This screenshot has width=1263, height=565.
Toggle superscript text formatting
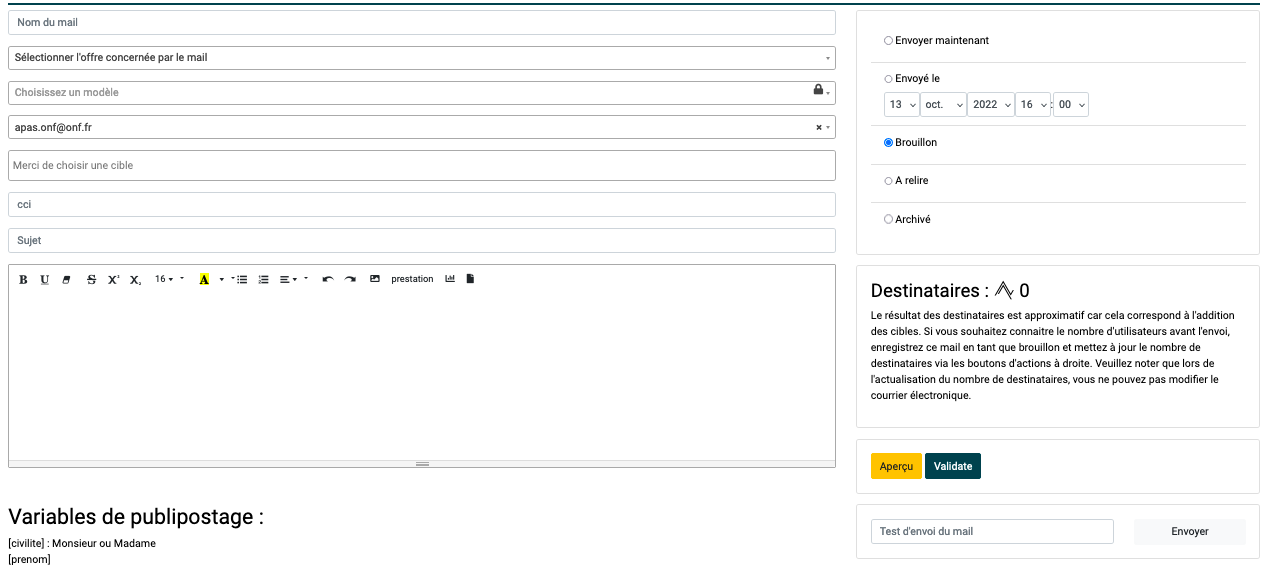113,280
